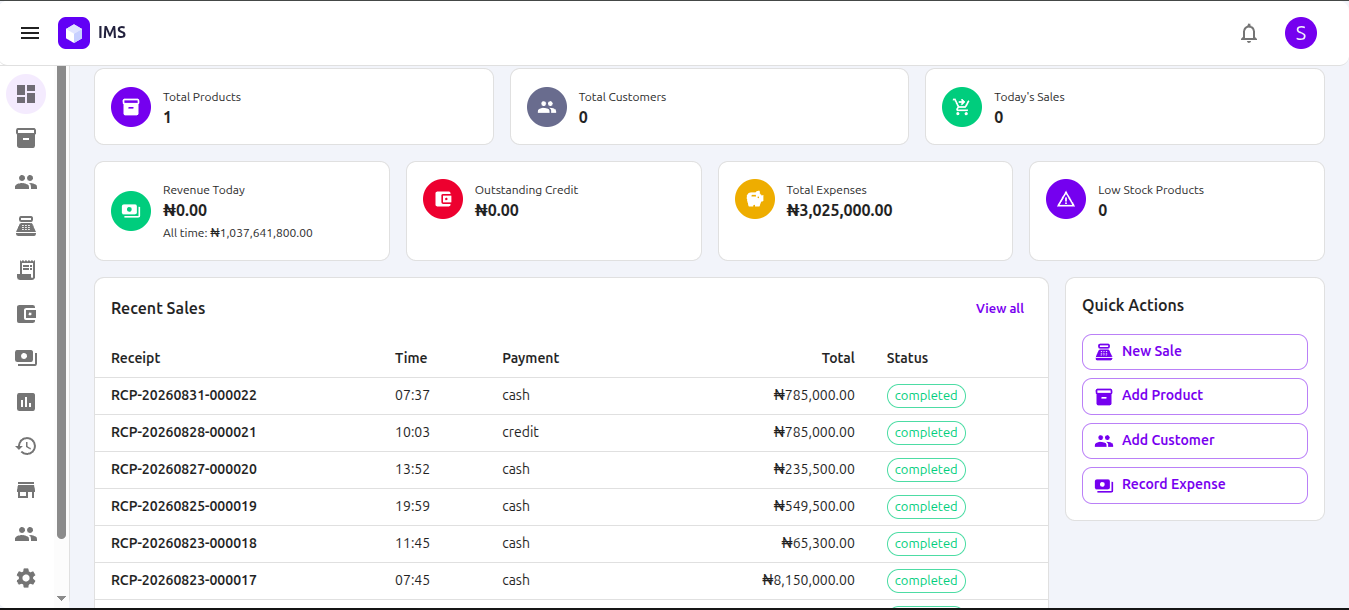Click the Outstanding Credit red wallet icon
This screenshot has width=1349, height=610.
tap(443, 199)
